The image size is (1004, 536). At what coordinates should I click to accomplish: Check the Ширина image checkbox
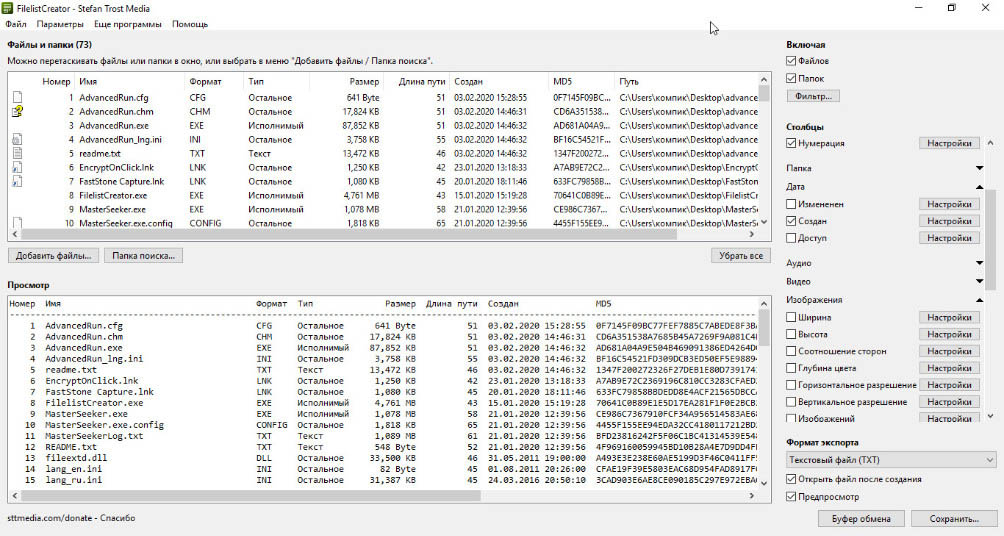point(791,317)
